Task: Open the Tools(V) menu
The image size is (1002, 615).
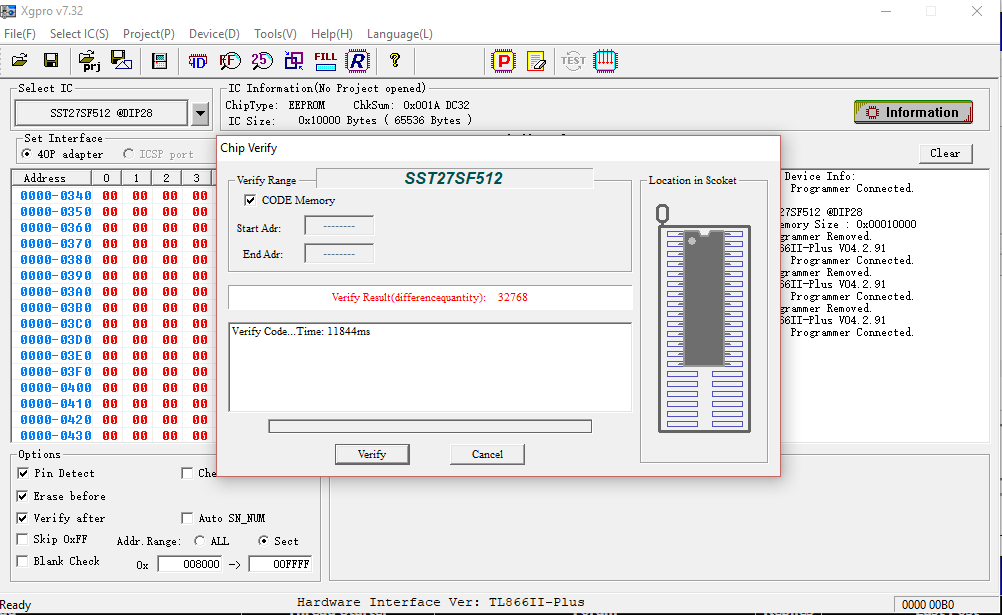Action: (275, 34)
